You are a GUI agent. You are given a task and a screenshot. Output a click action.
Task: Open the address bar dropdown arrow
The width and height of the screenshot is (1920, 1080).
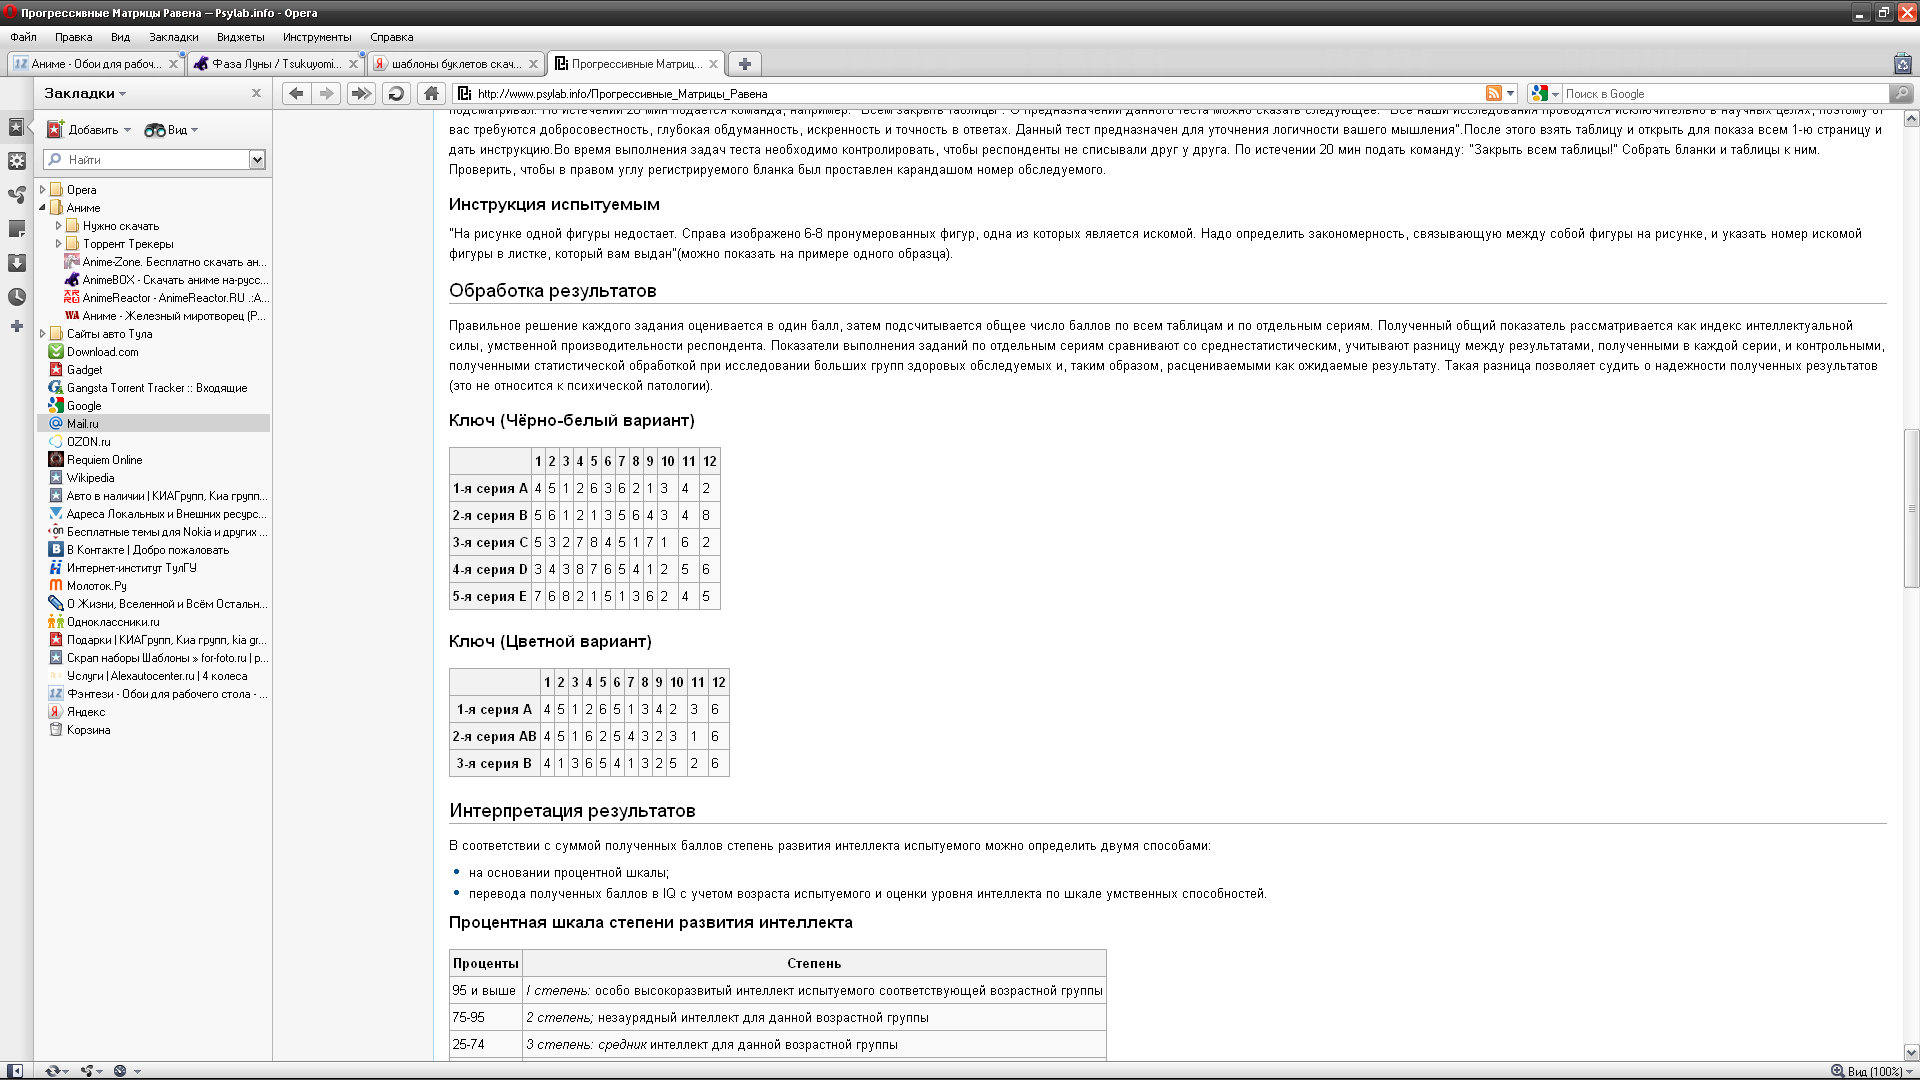[x=1510, y=94]
